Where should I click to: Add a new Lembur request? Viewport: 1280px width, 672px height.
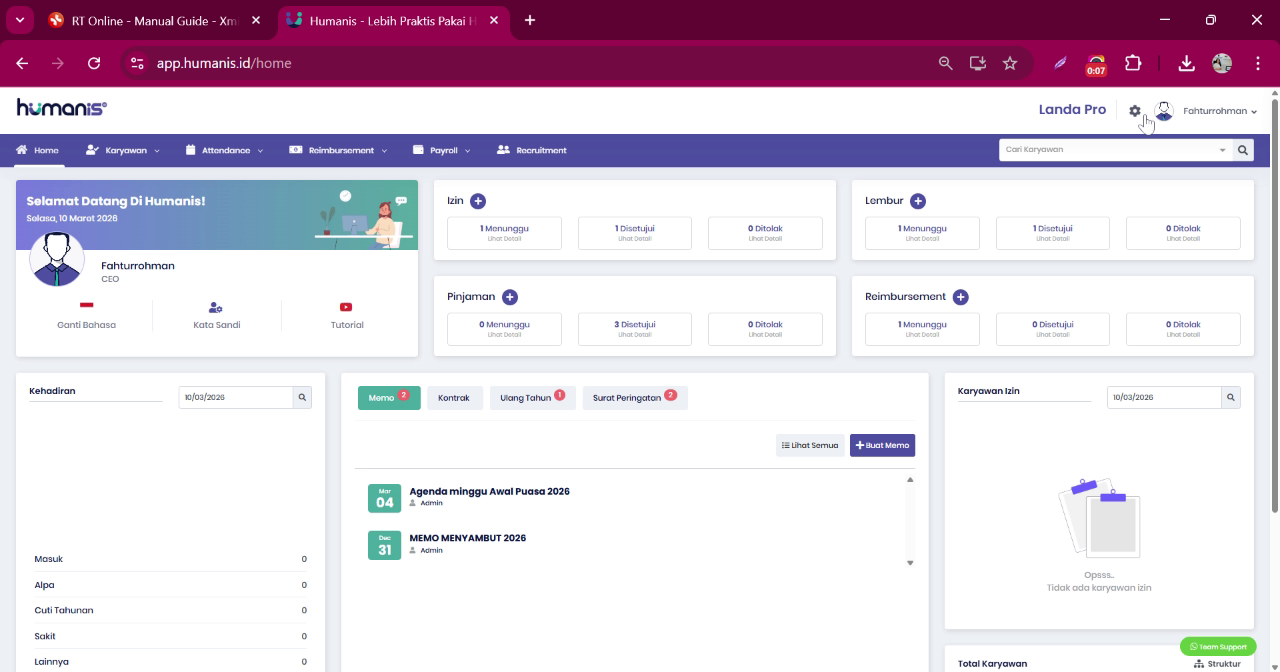pos(918,201)
